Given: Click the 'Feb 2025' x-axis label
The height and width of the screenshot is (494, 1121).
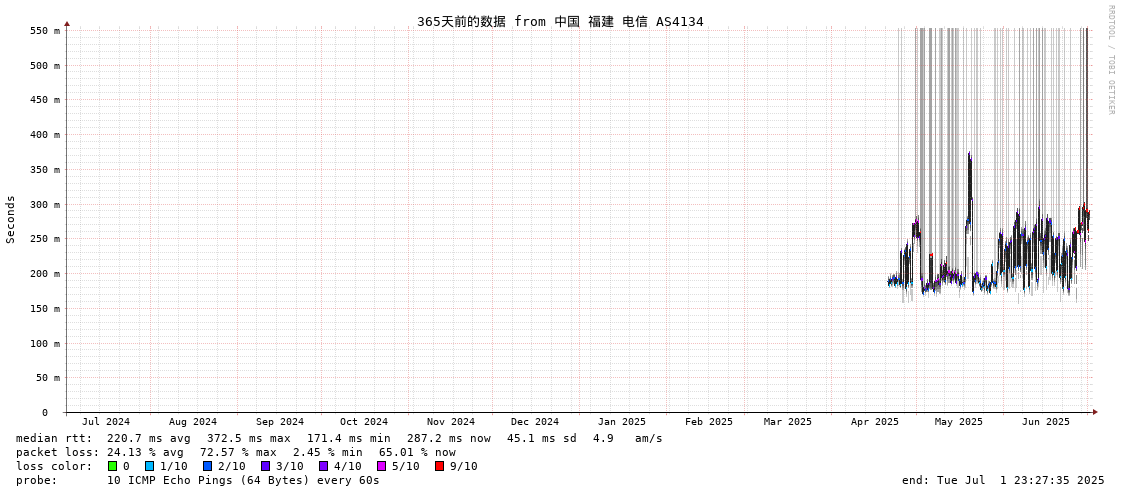Looking at the screenshot, I should 708,422.
